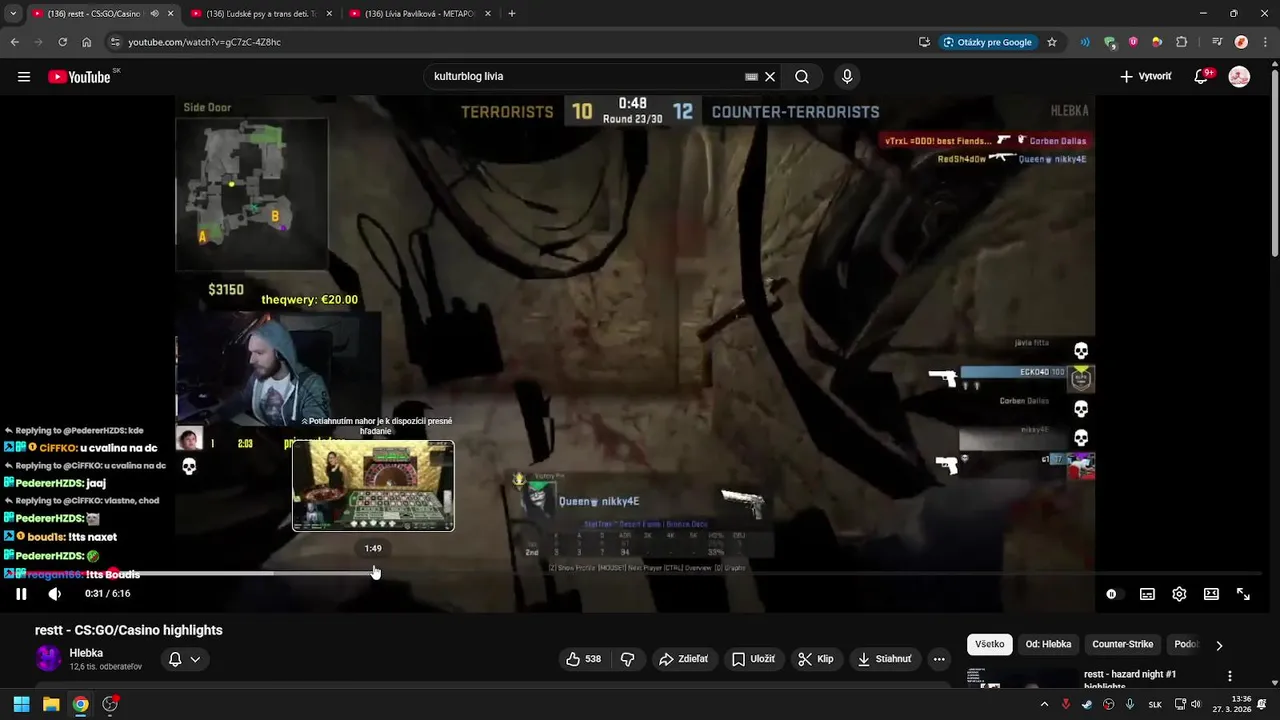Open YouTube notifications bell
The image size is (1280, 720).
click(1202, 77)
